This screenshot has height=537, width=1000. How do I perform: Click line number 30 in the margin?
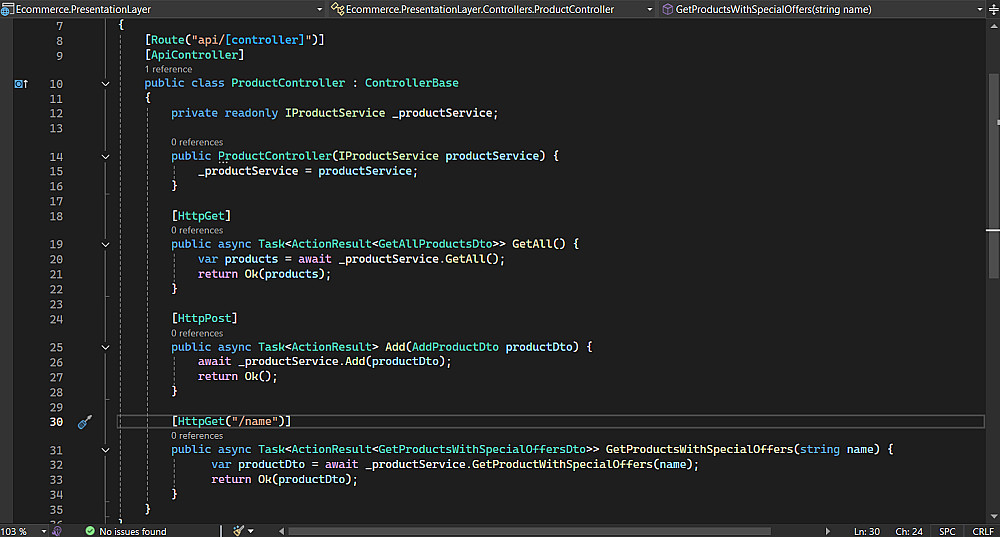(x=56, y=422)
